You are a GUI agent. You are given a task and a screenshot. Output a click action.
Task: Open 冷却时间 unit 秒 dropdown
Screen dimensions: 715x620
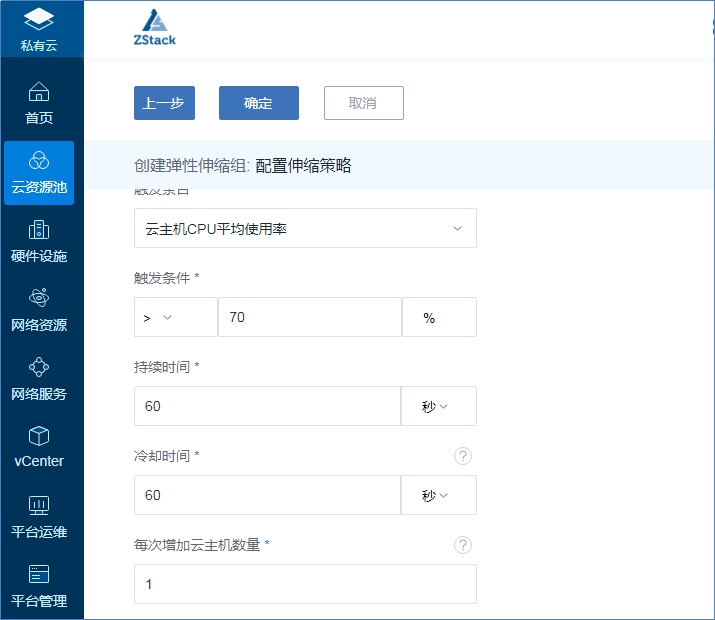pyautogui.click(x=439, y=495)
